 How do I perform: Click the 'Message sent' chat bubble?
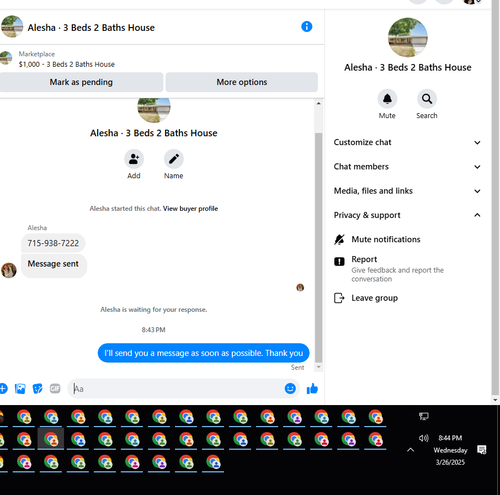53,265
